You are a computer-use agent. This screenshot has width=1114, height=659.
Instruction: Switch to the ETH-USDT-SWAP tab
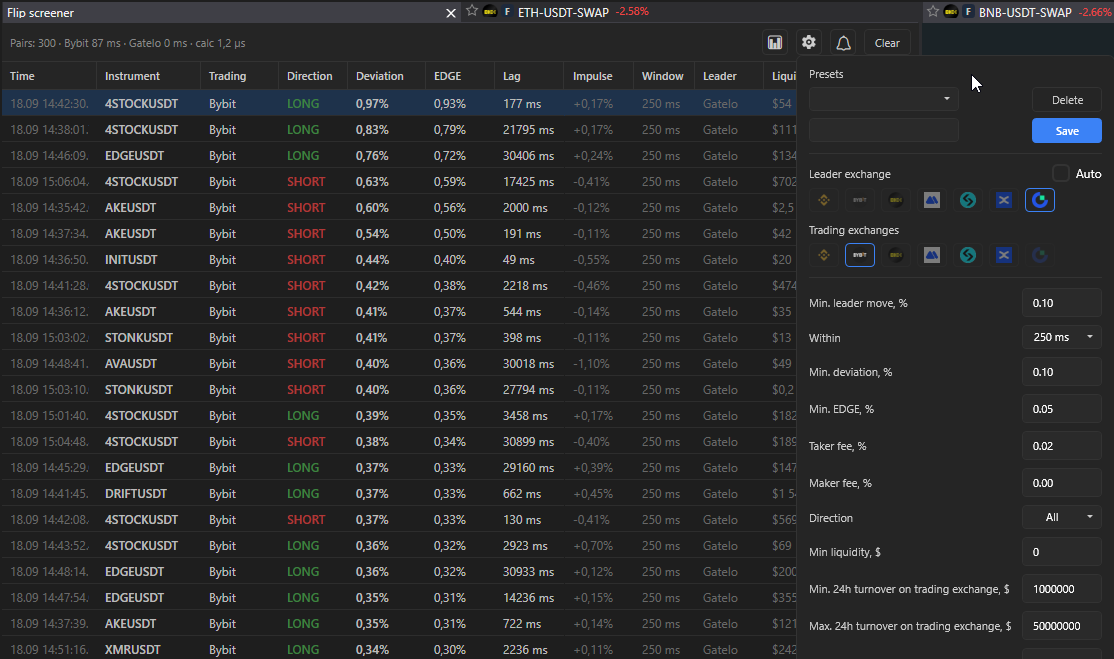tap(693, 12)
